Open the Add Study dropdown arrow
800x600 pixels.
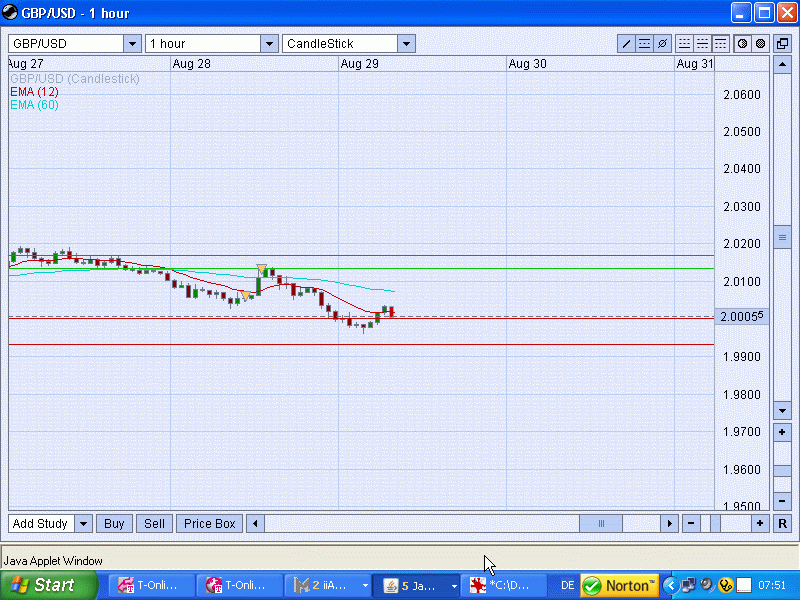83,523
